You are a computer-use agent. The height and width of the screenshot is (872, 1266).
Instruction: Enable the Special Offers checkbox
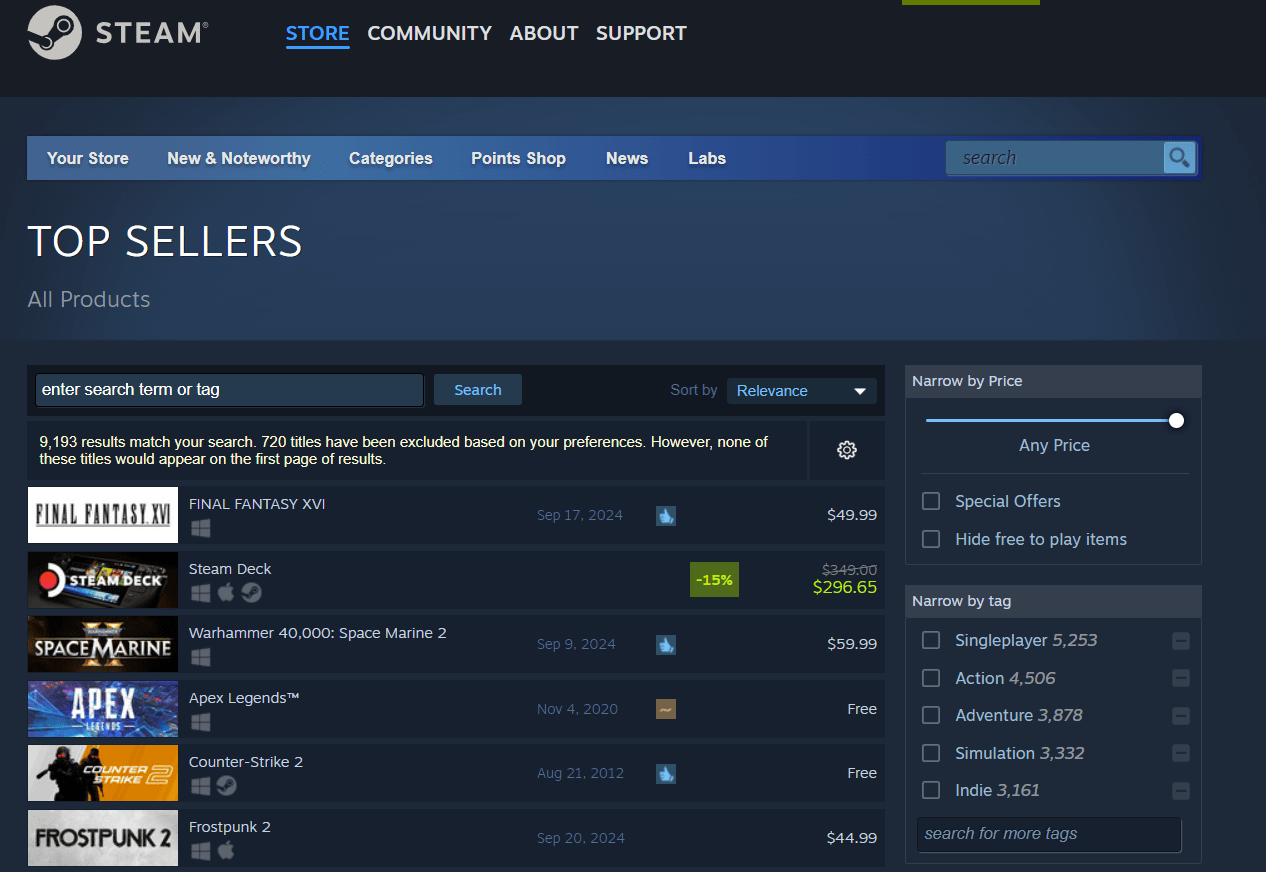click(x=931, y=501)
